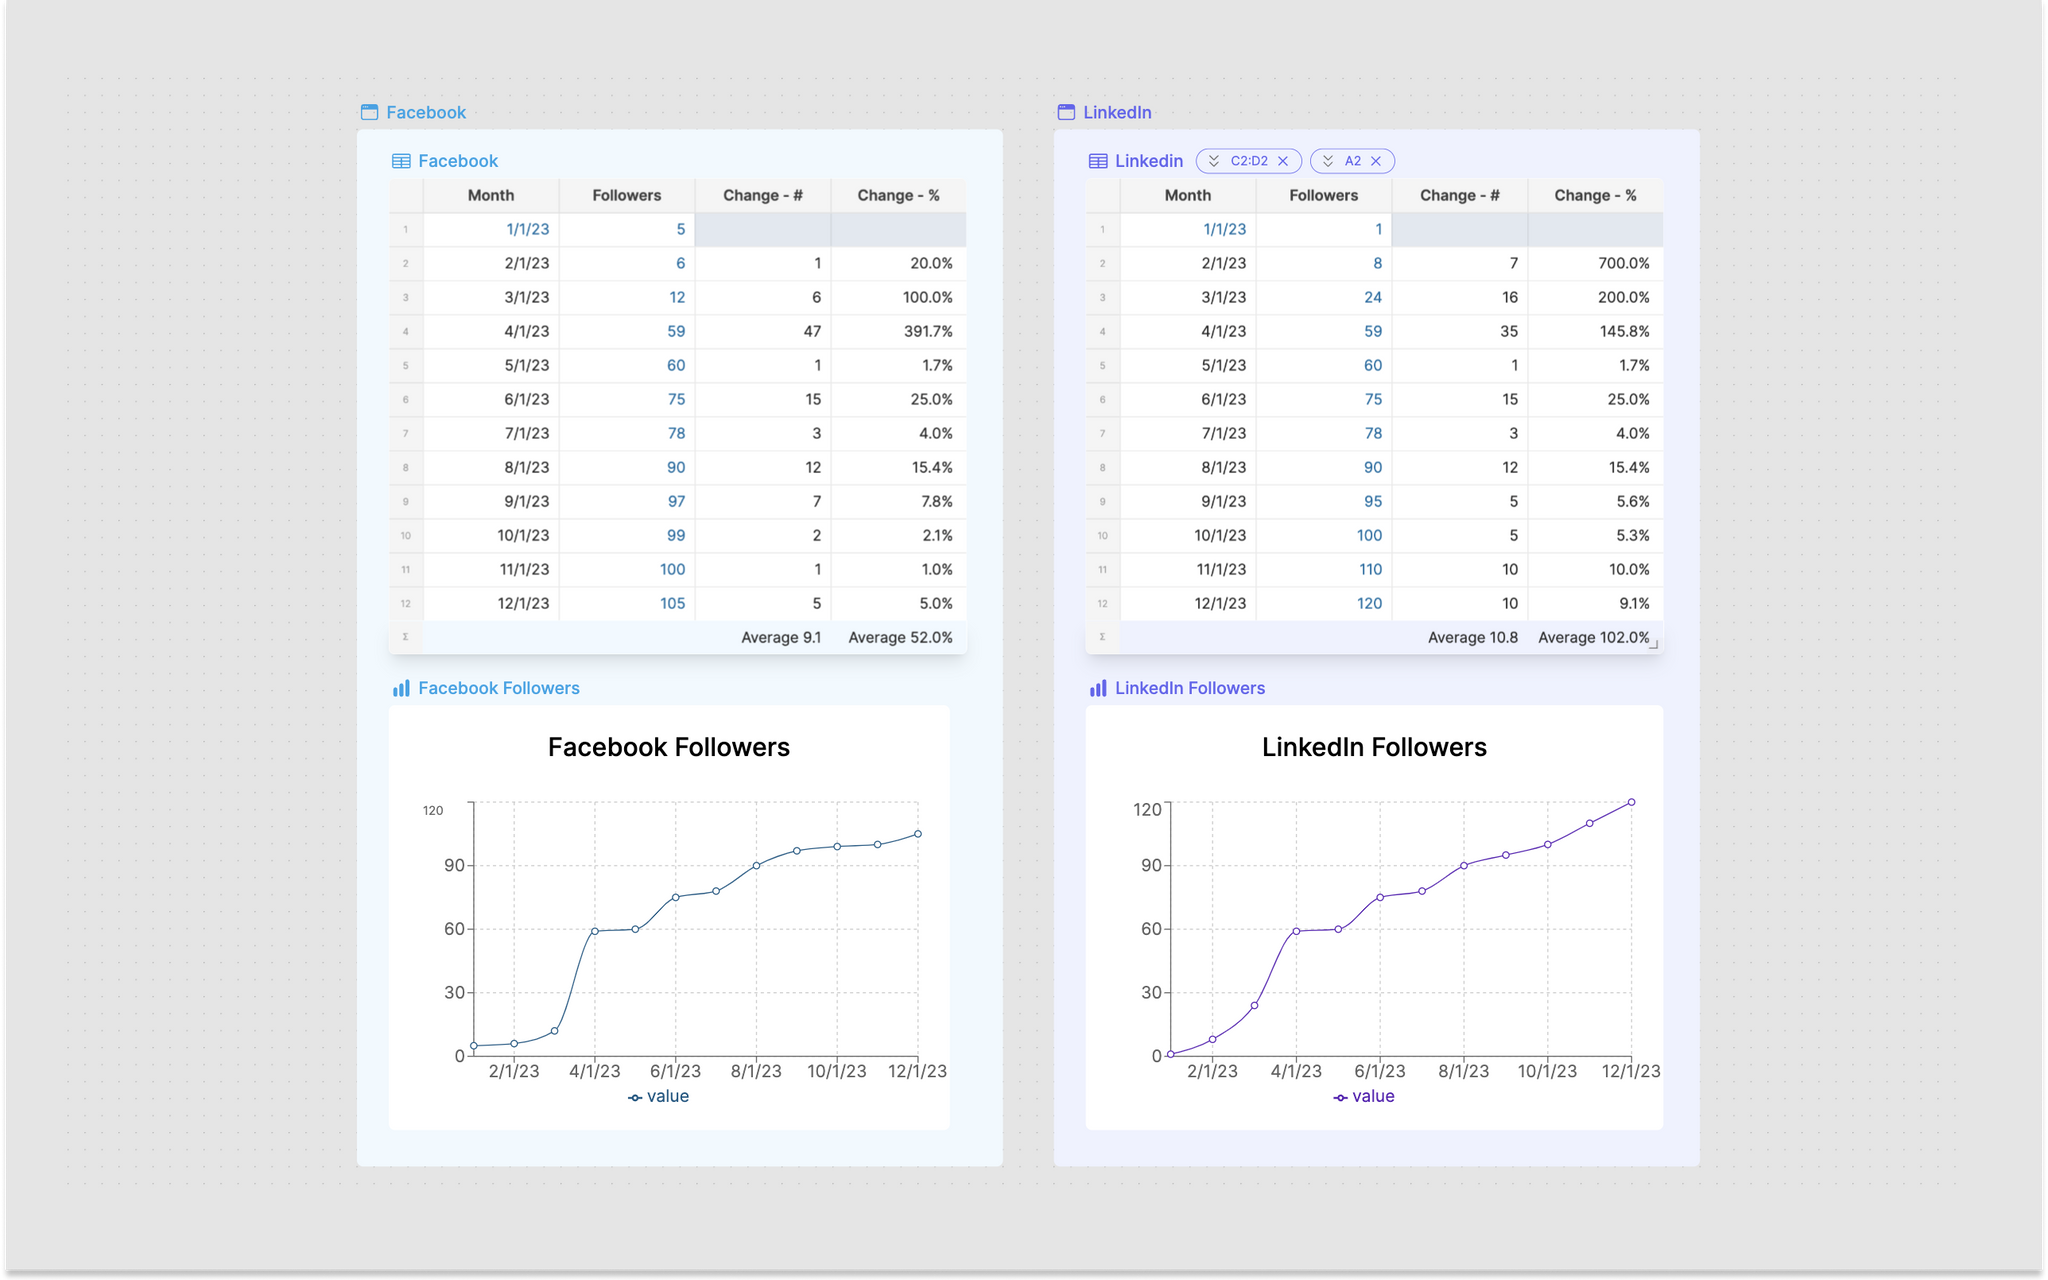Click Facebook 391.7% change cell
This screenshot has width=2048, height=1280.
[899, 331]
